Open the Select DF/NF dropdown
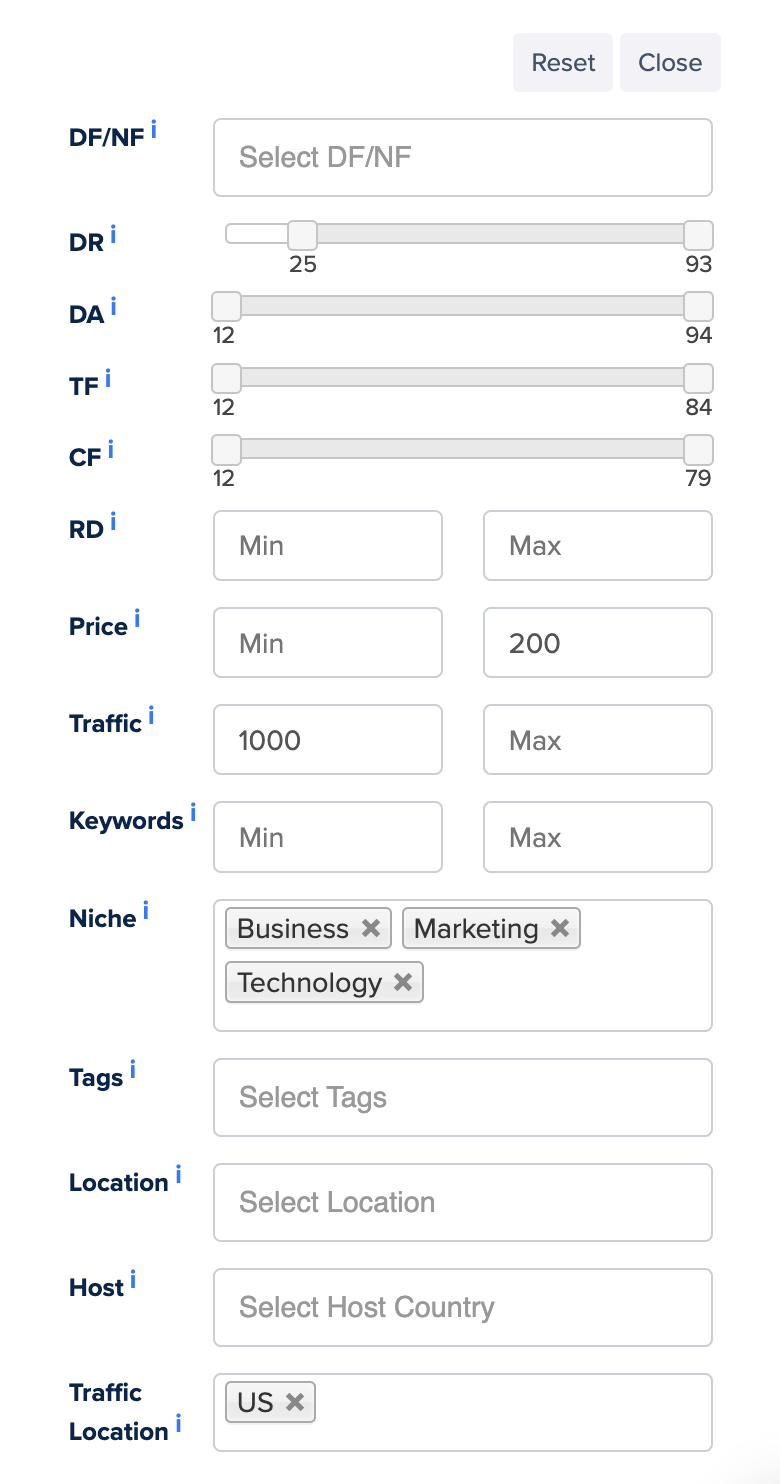 (462, 157)
